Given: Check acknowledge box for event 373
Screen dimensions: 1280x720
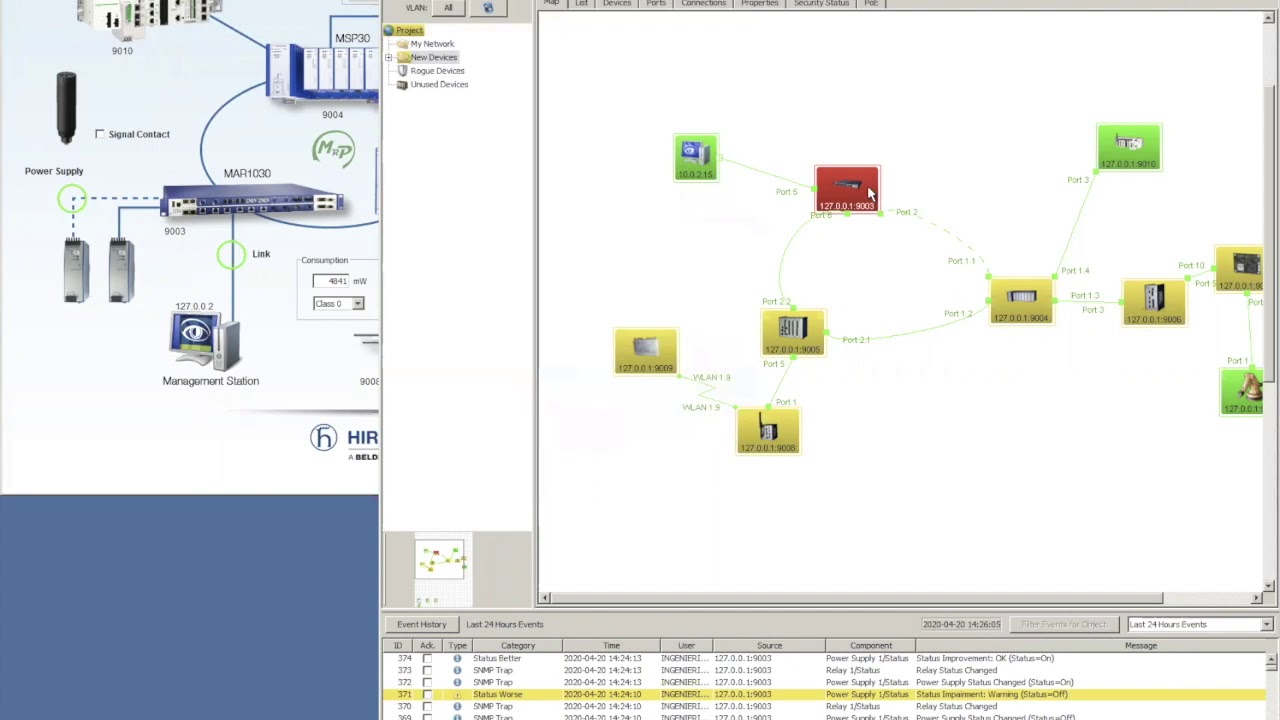Looking at the screenshot, I should [427, 671].
